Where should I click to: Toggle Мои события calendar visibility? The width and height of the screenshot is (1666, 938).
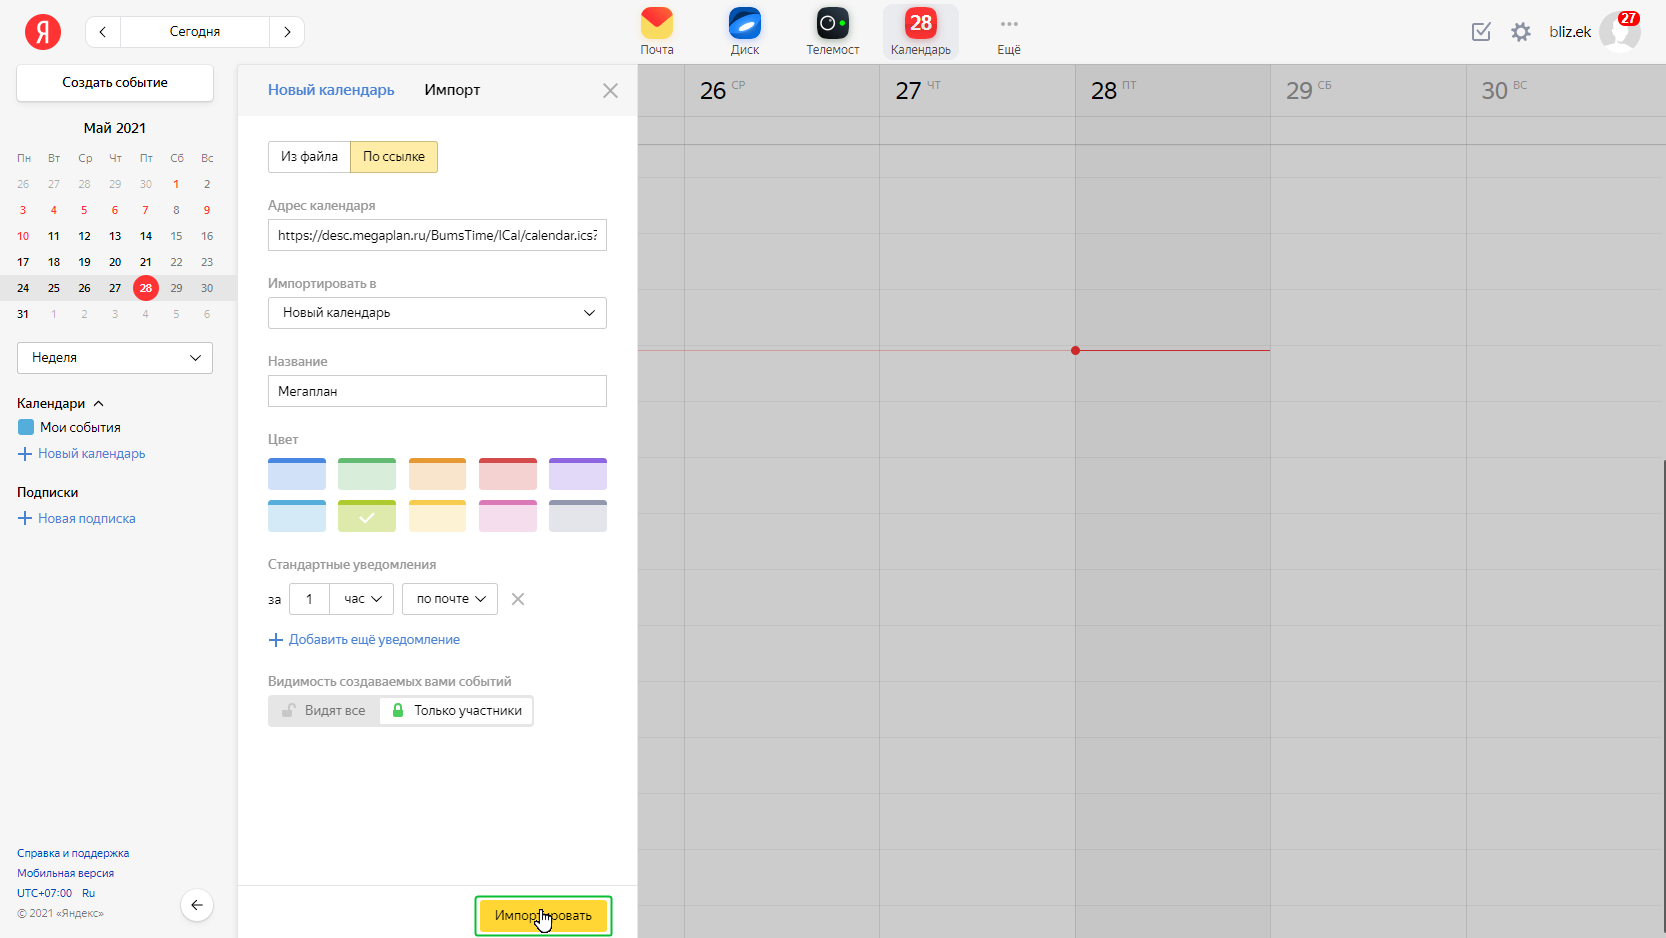[26, 427]
